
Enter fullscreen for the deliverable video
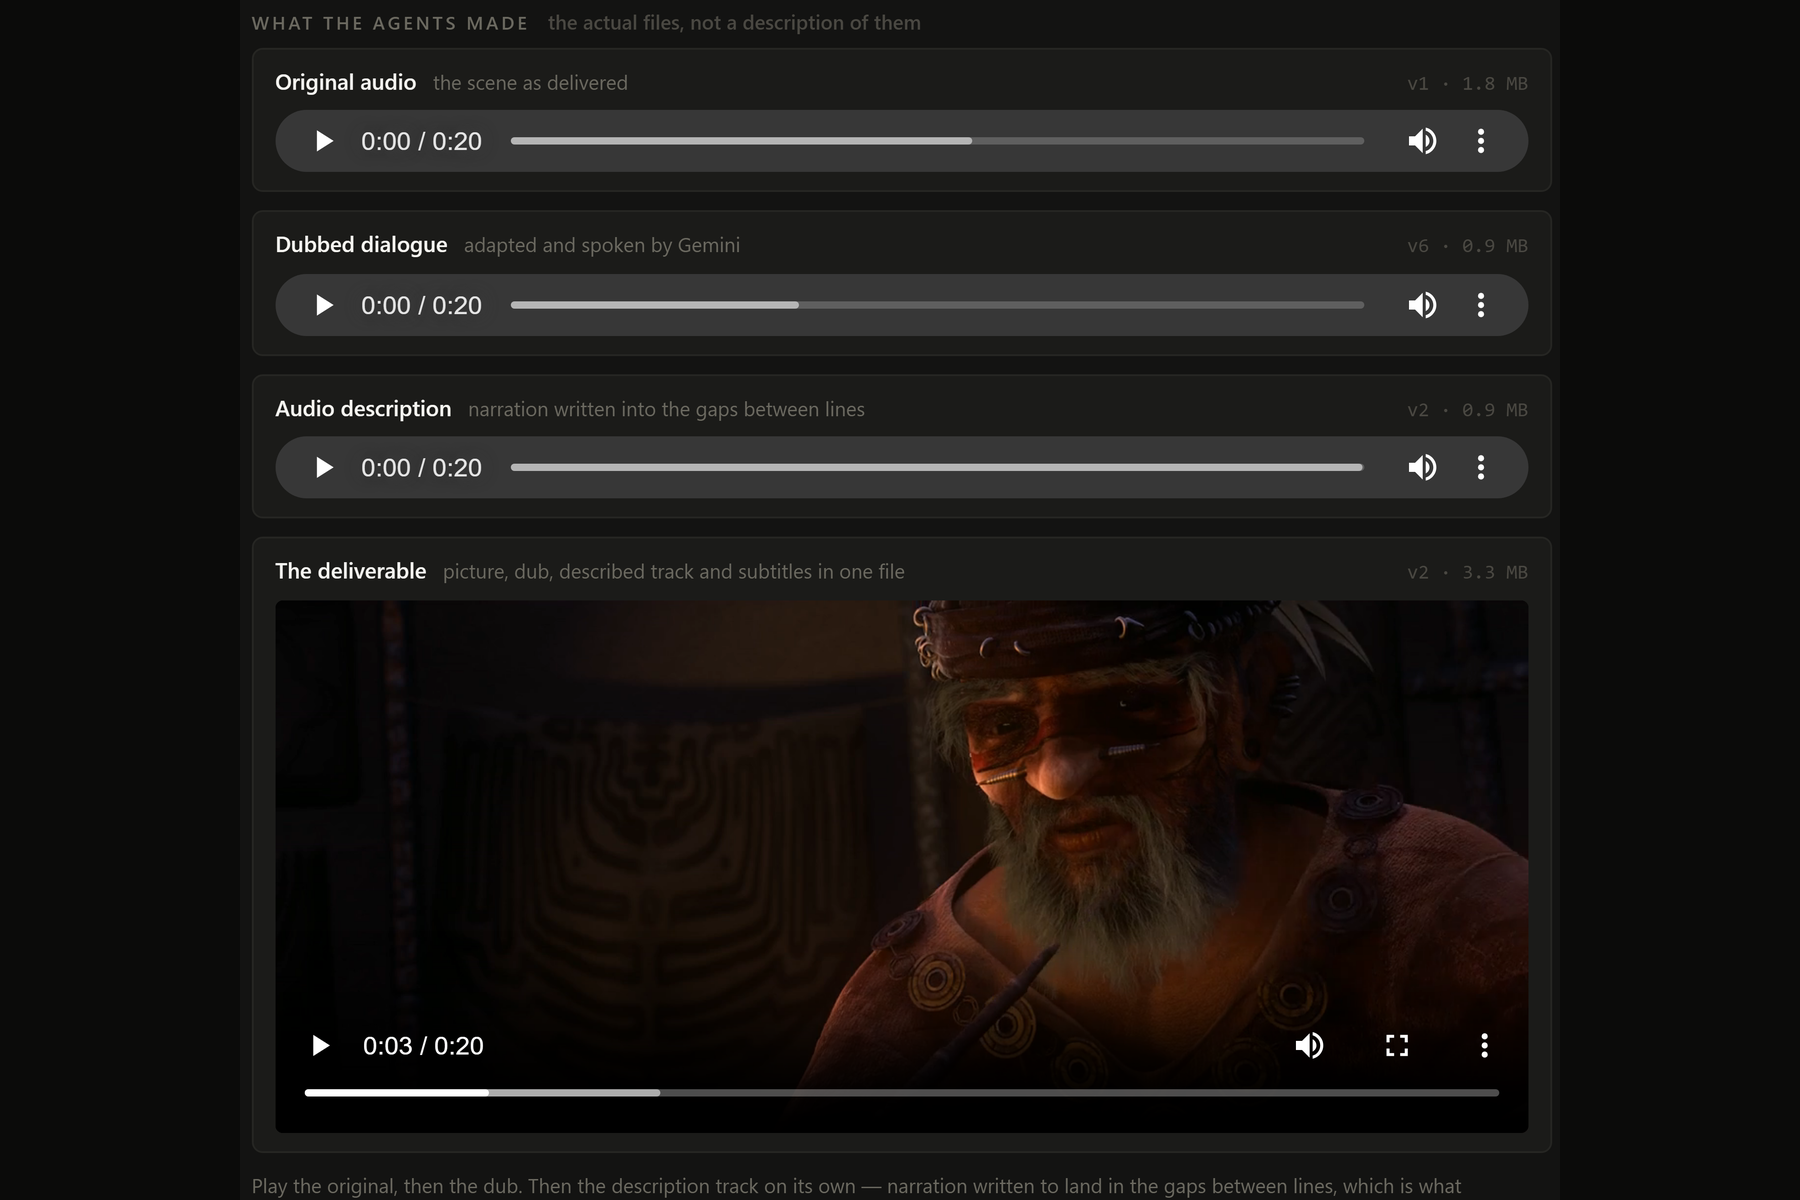[1397, 1045]
